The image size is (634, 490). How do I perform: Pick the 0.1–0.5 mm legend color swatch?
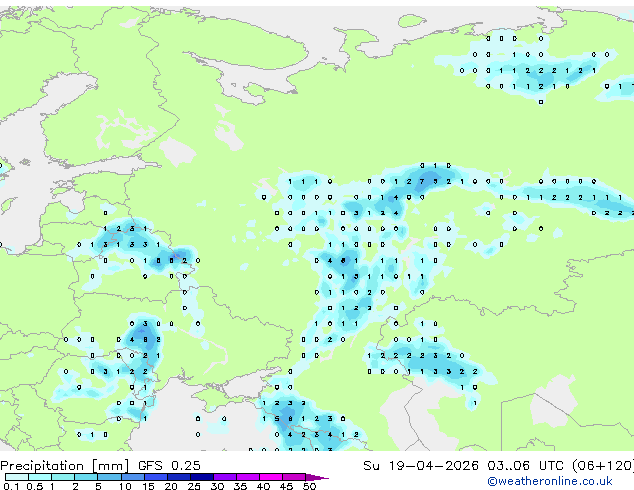(17, 477)
